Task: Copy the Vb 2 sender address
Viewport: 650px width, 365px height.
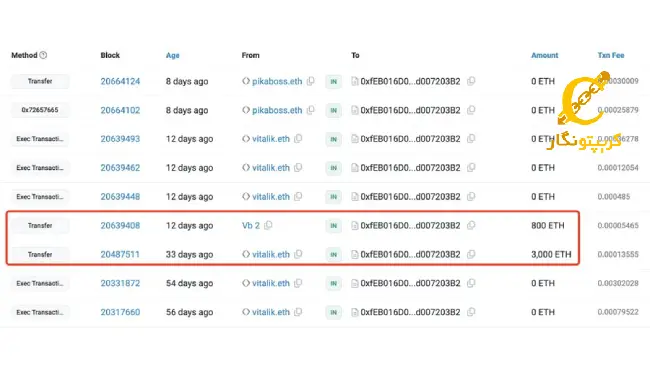Action: 268,225
